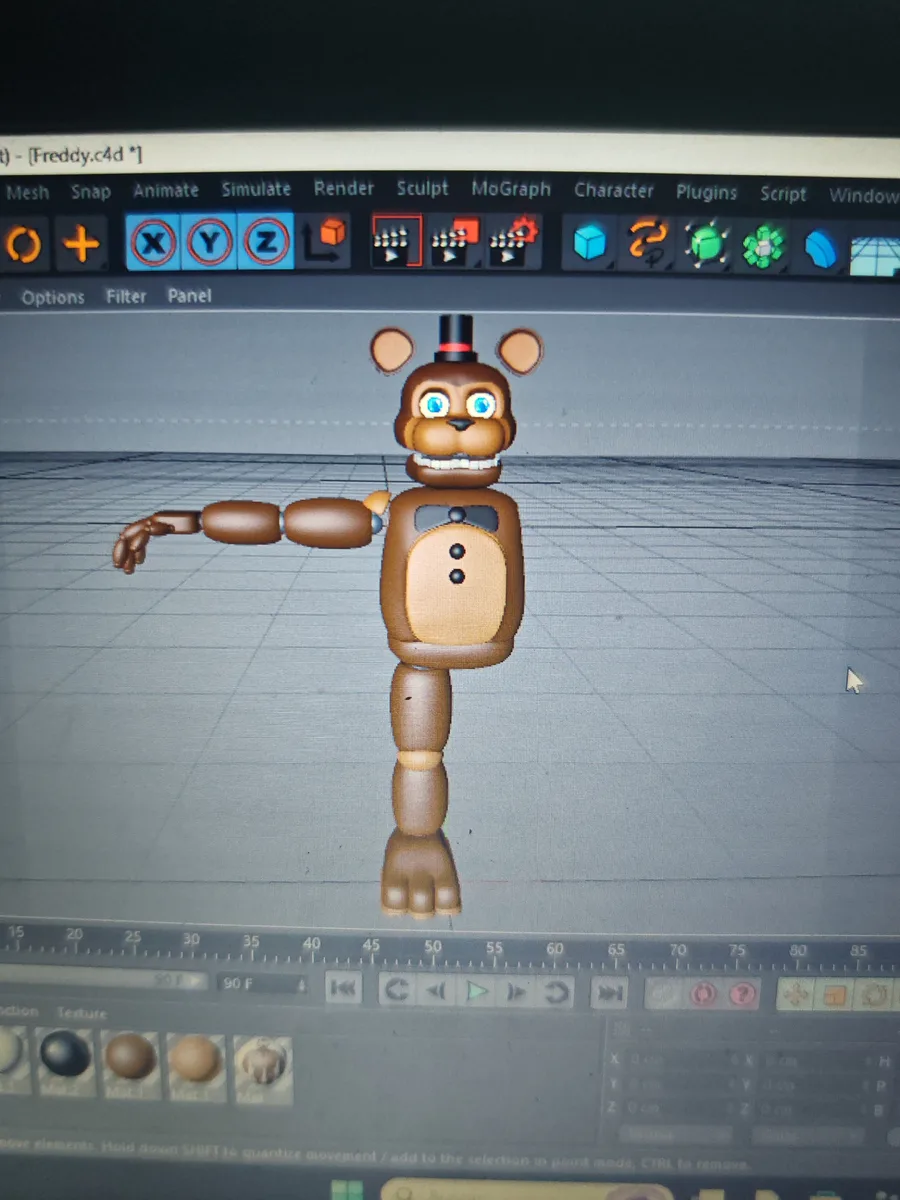Open the Simulate menu
Image resolution: width=900 pixels, height=1200 pixels.
[x=256, y=189]
